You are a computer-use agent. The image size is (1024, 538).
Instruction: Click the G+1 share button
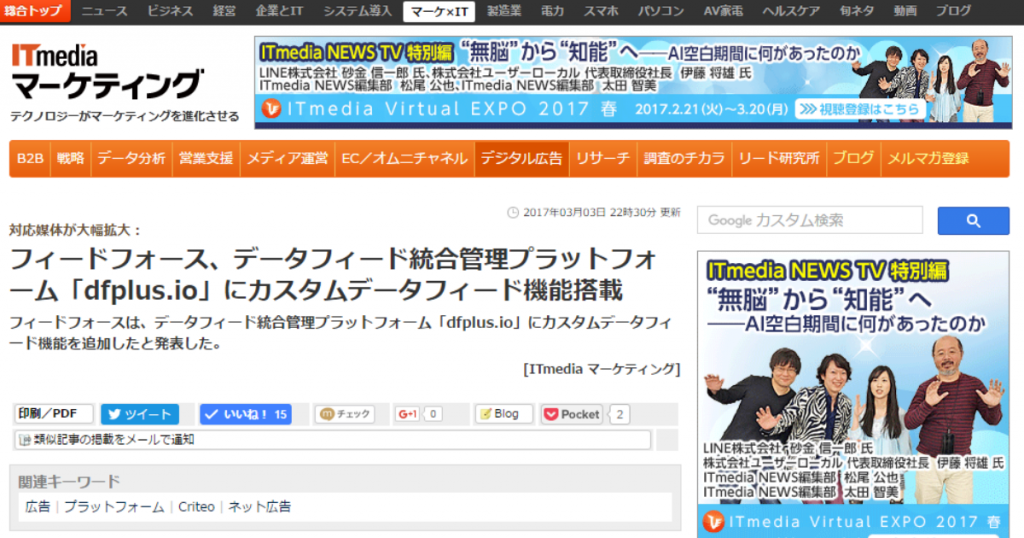(408, 414)
